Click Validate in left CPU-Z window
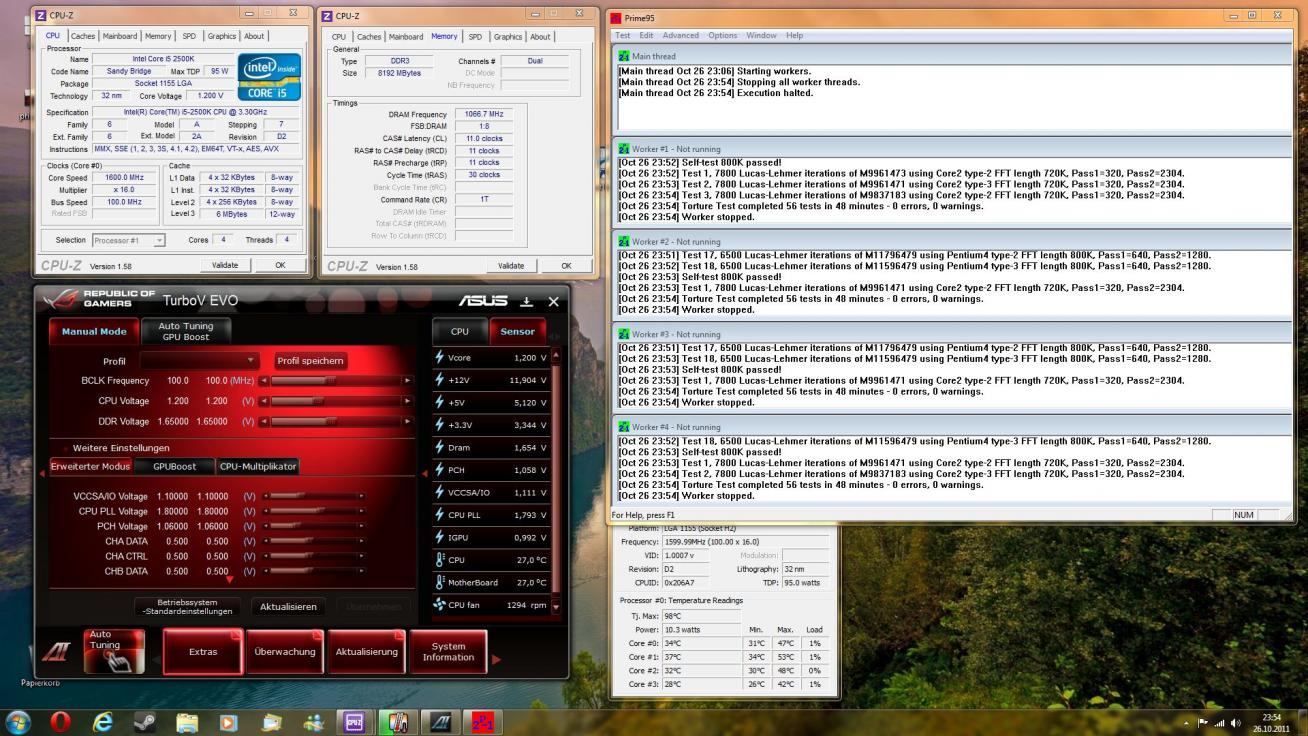1308x736 pixels. point(226,265)
